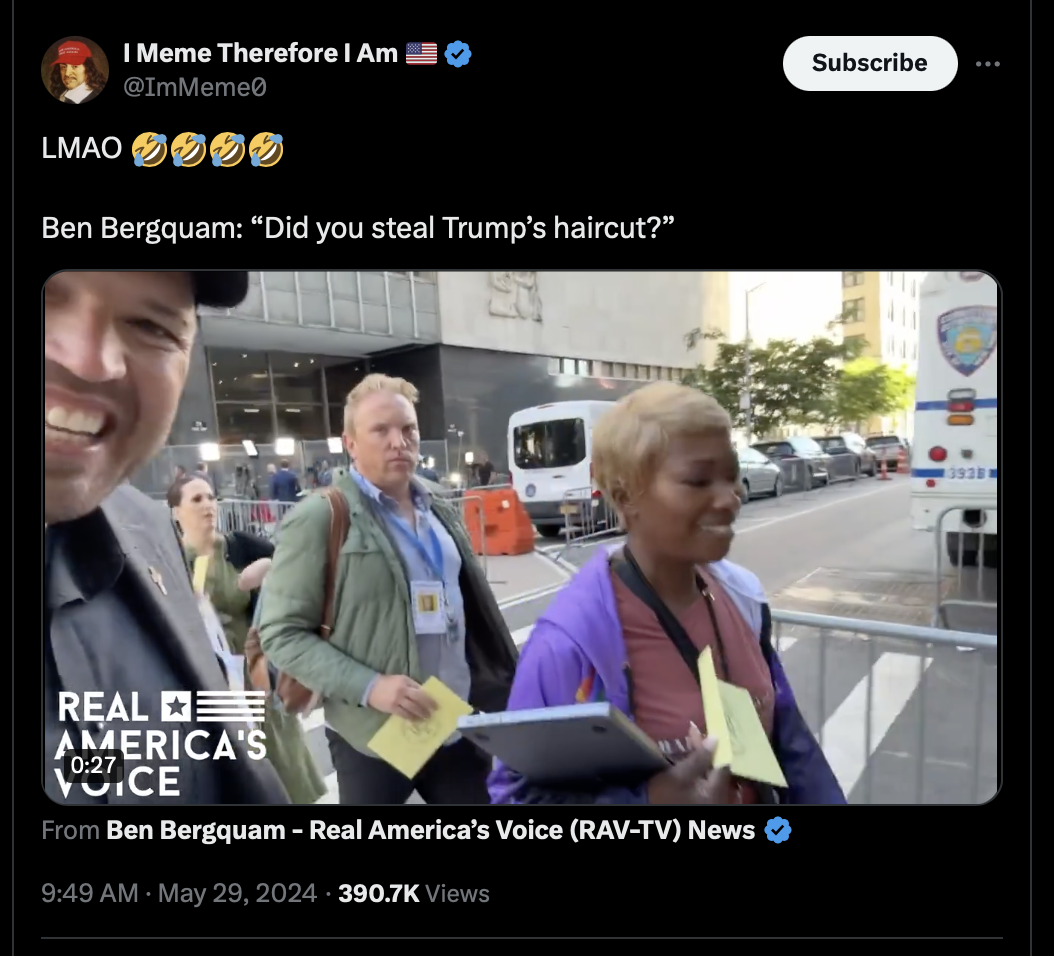
Task: Click the blue verified badge beside account name
Action: (458, 54)
